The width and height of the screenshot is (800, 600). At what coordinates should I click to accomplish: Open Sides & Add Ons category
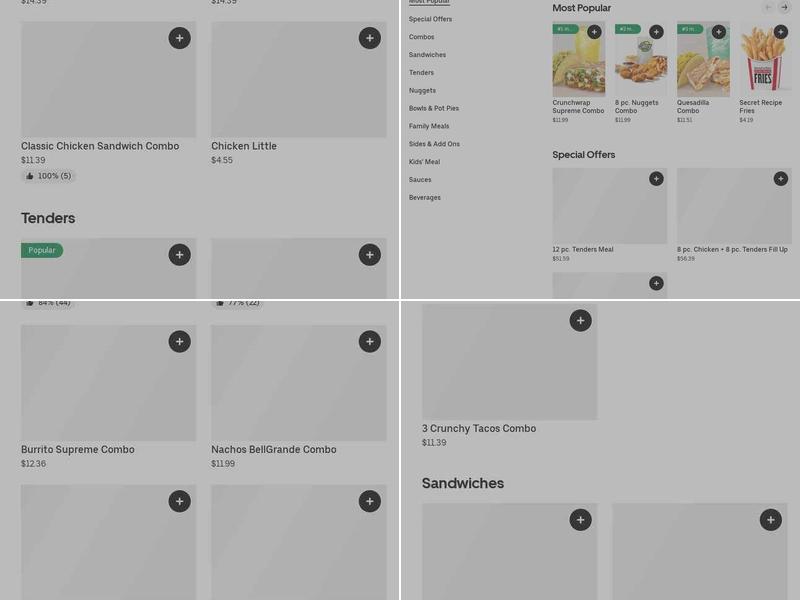[x=434, y=144]
